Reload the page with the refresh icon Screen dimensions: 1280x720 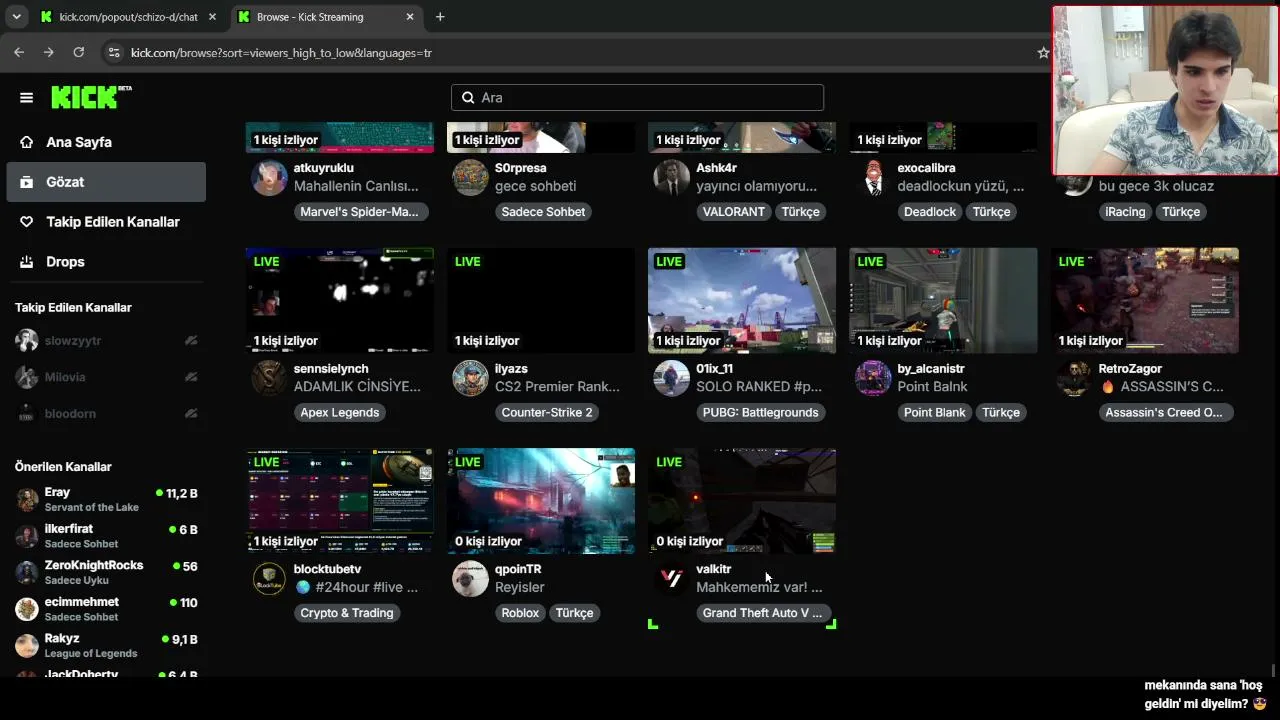[79, 52]
